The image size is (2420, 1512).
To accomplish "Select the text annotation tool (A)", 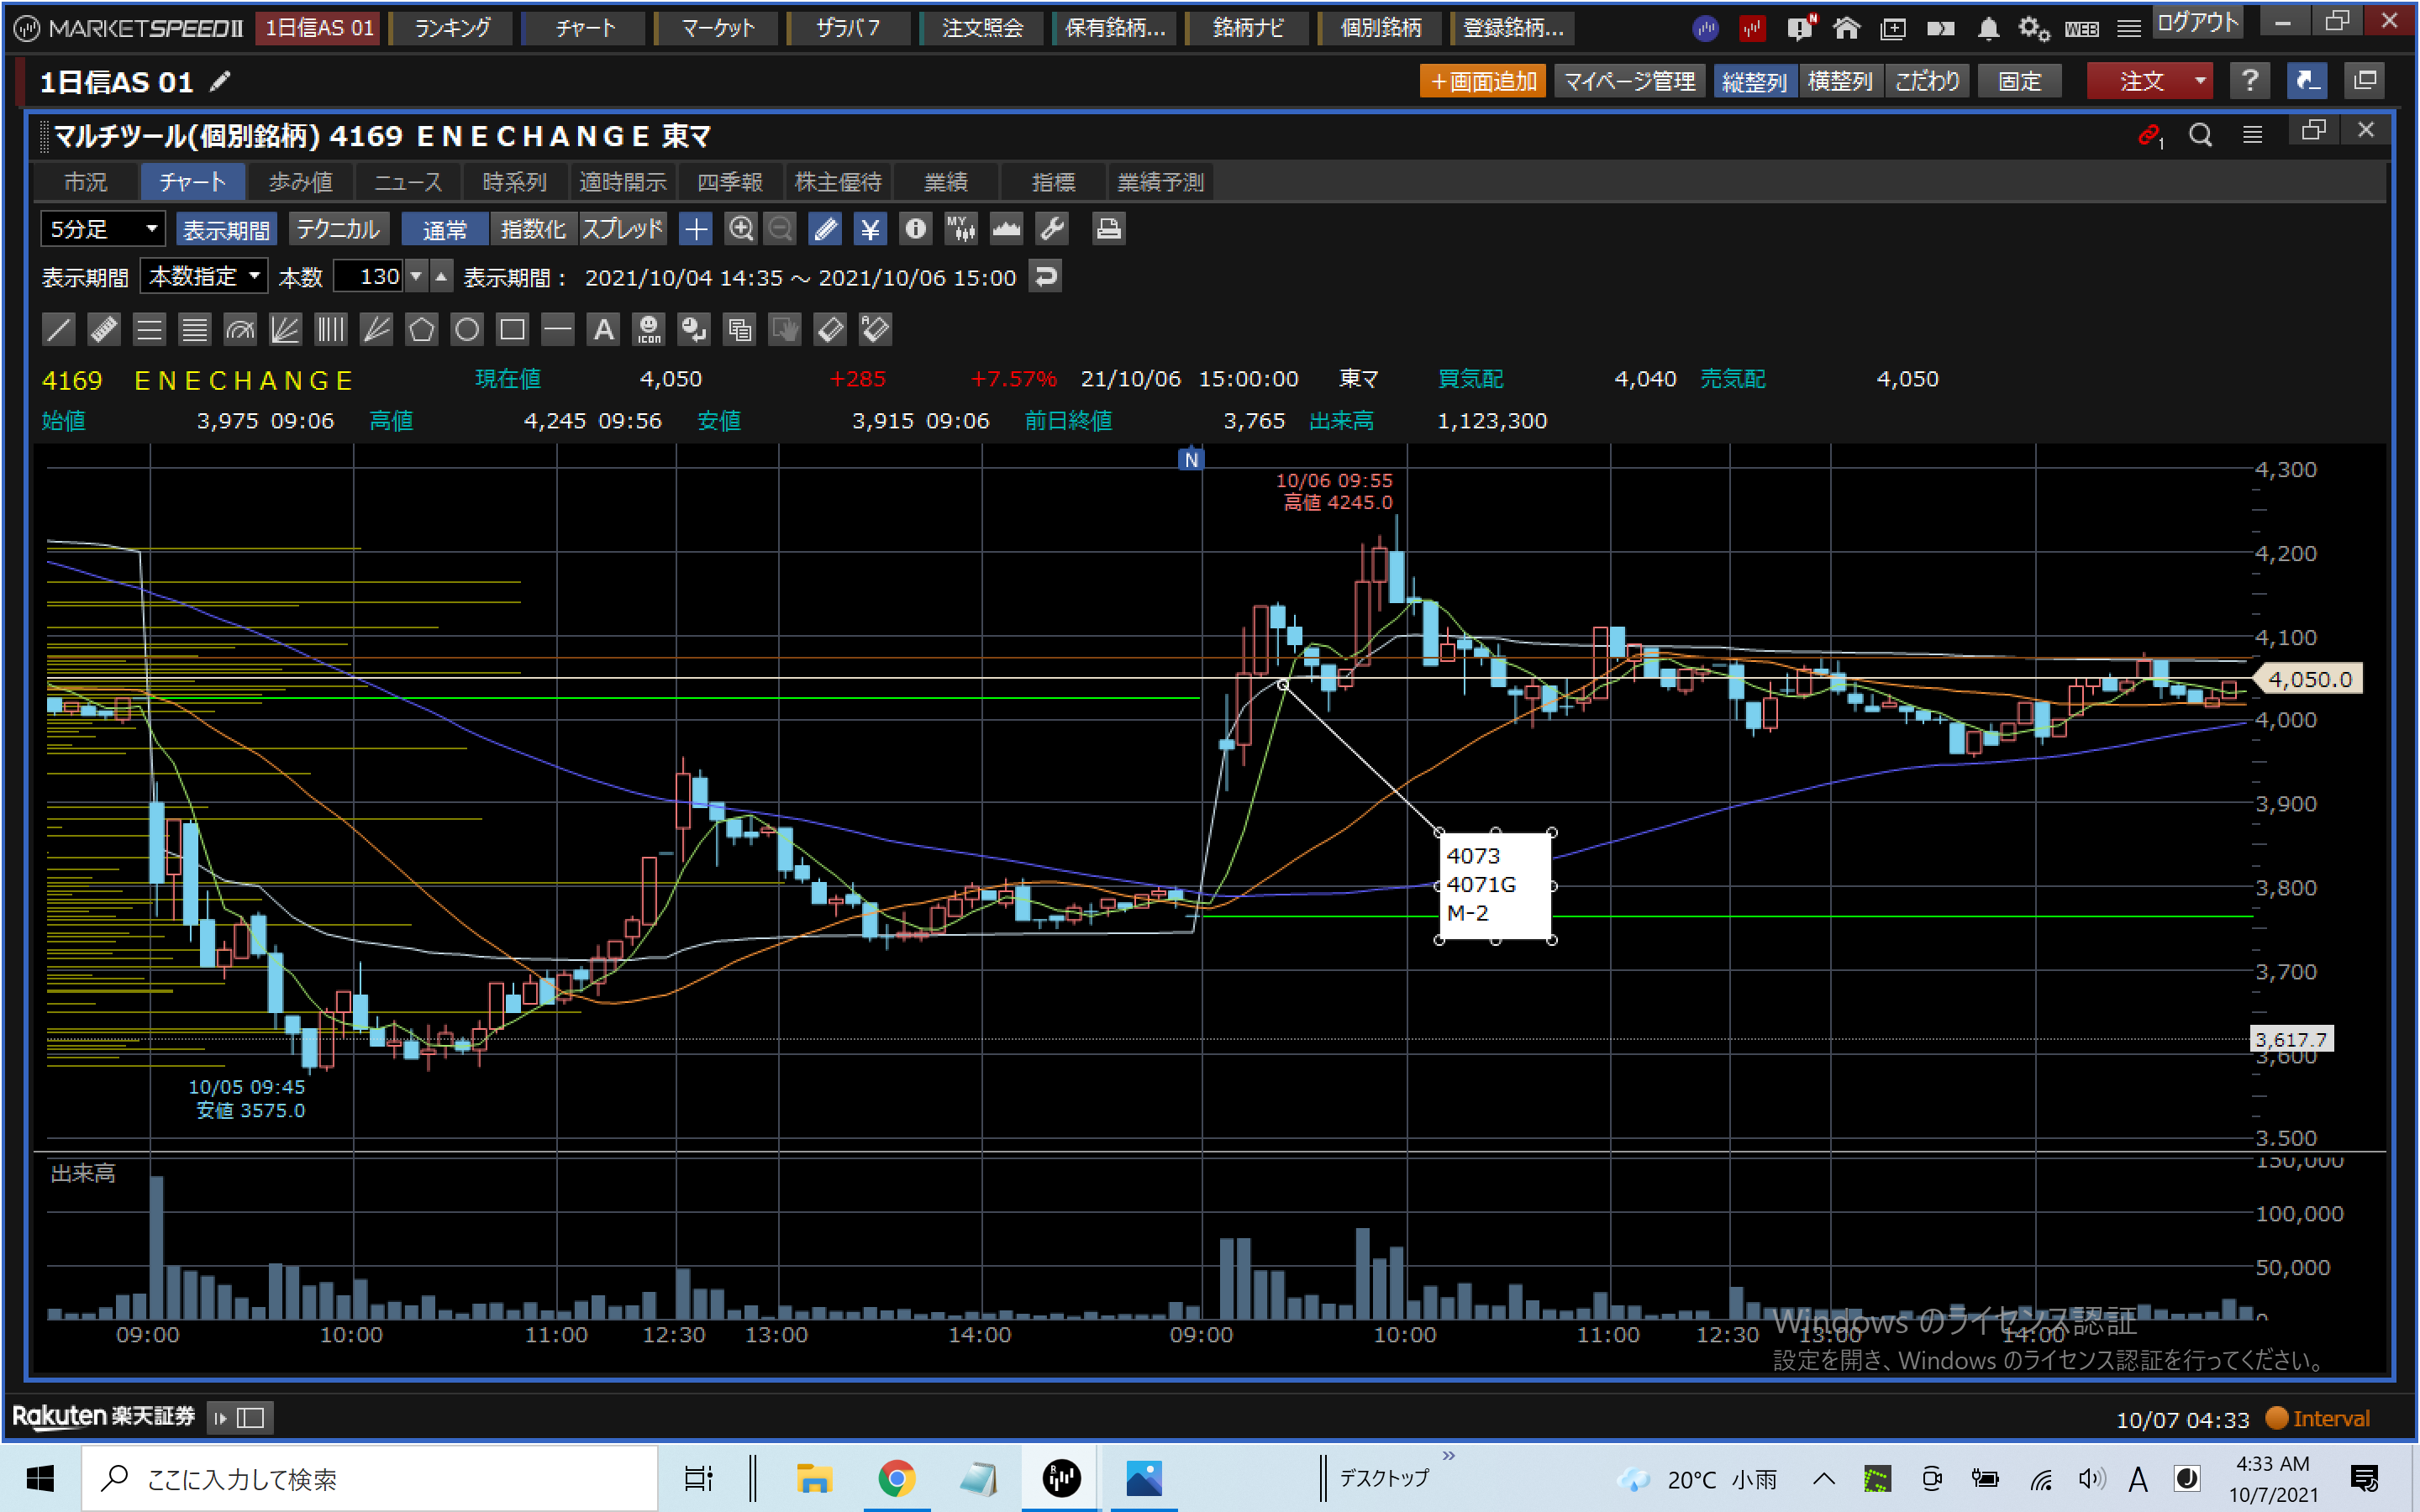I will [x=603, y=329].
